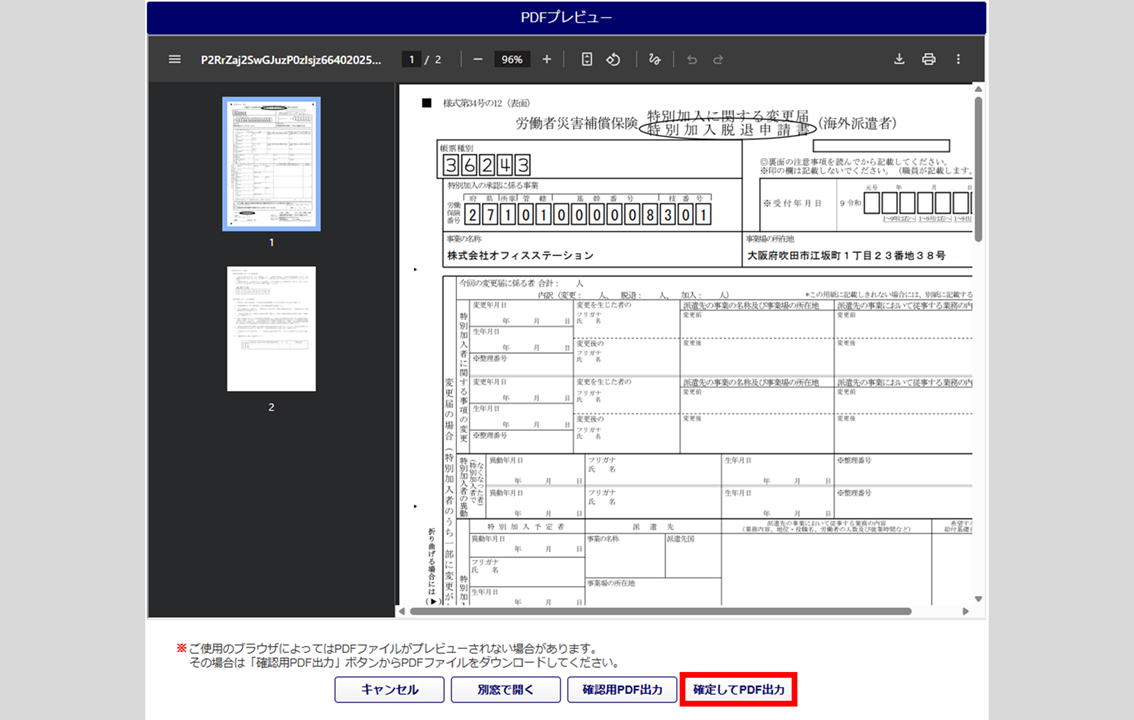Click the fit to page icon
This screenshot has height=720, width=1134.
(x=587, y=60)
